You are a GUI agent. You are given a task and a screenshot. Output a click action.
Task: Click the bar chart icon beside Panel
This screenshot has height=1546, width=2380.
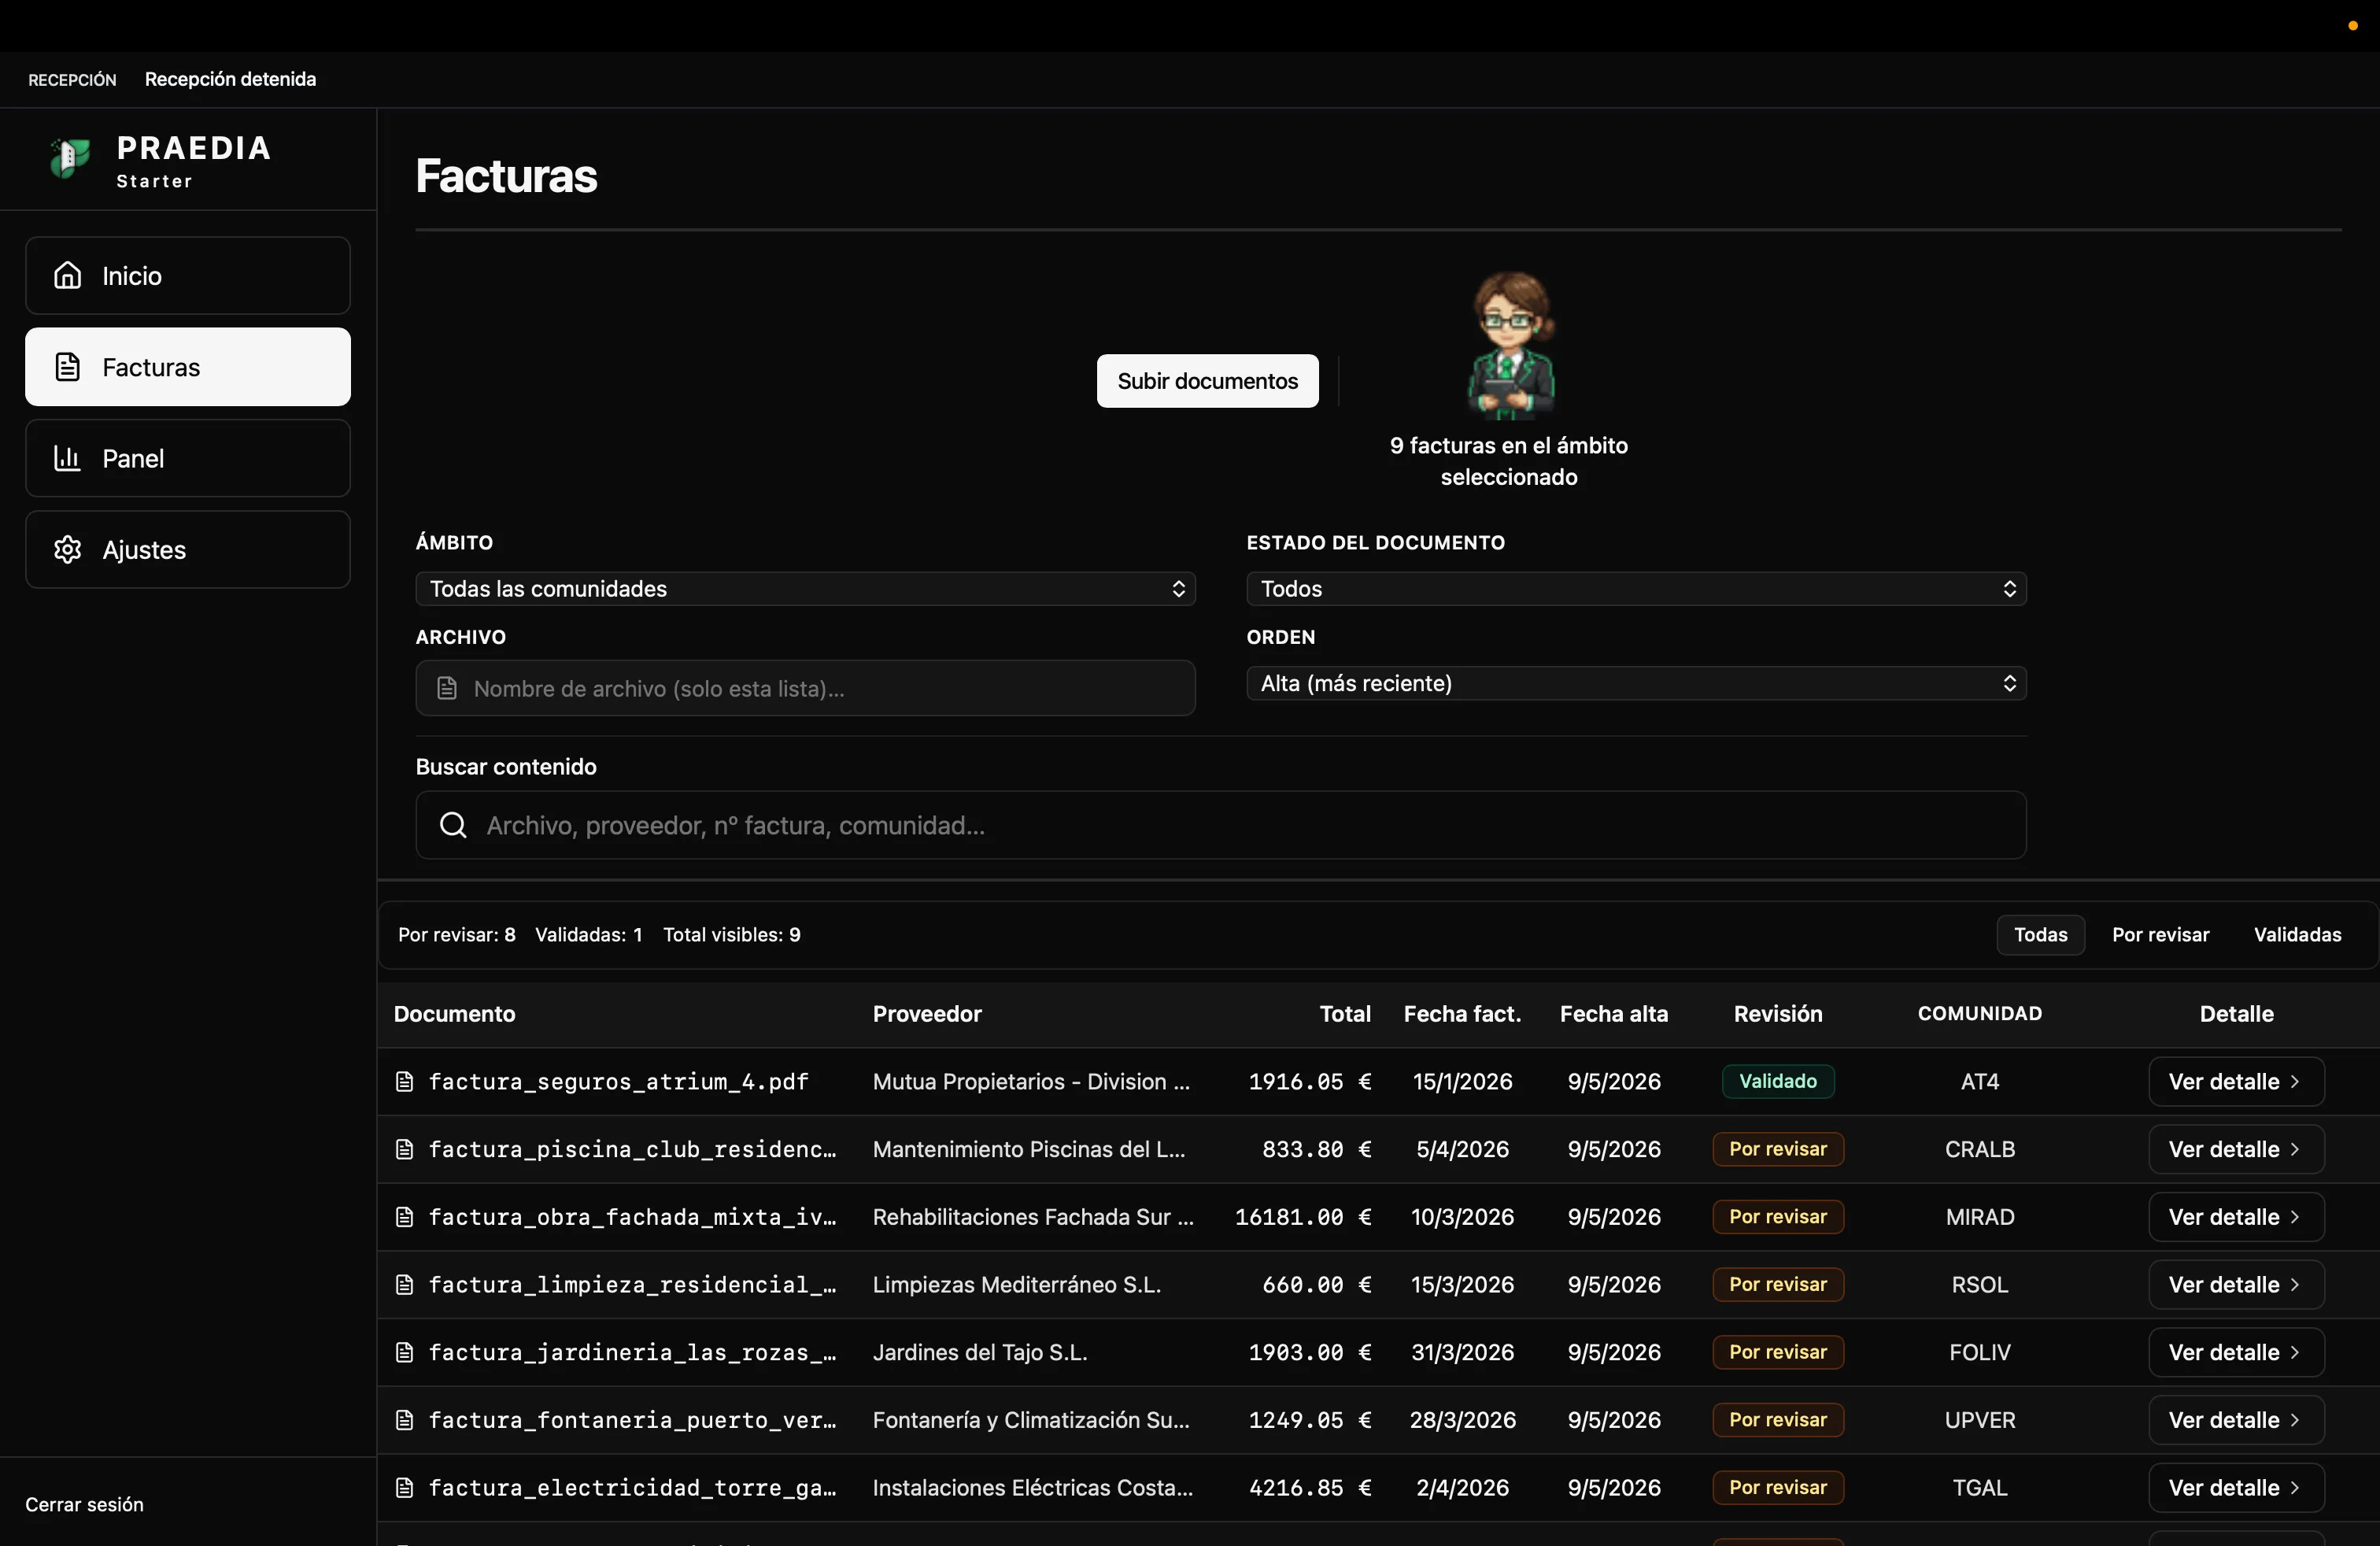[67, 458]
